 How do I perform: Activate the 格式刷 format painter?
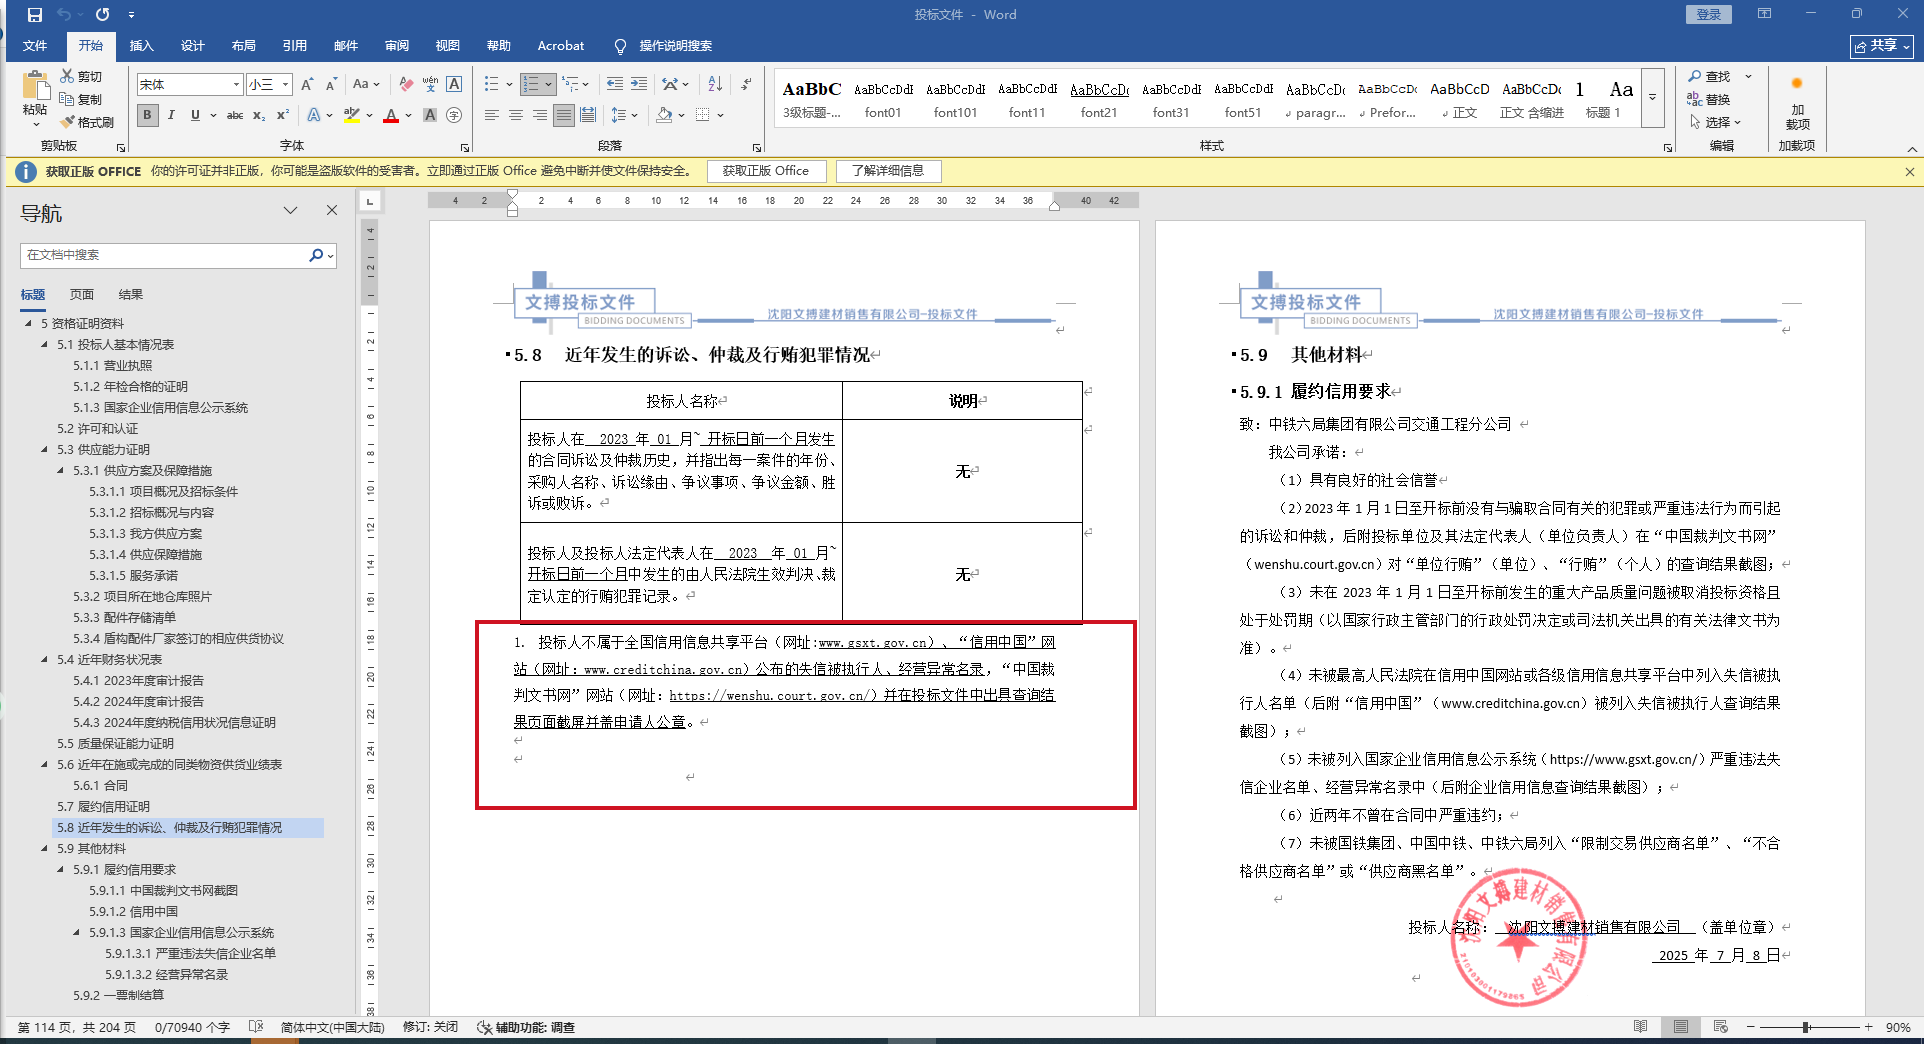pyautogui.click(x=87, y=122)
